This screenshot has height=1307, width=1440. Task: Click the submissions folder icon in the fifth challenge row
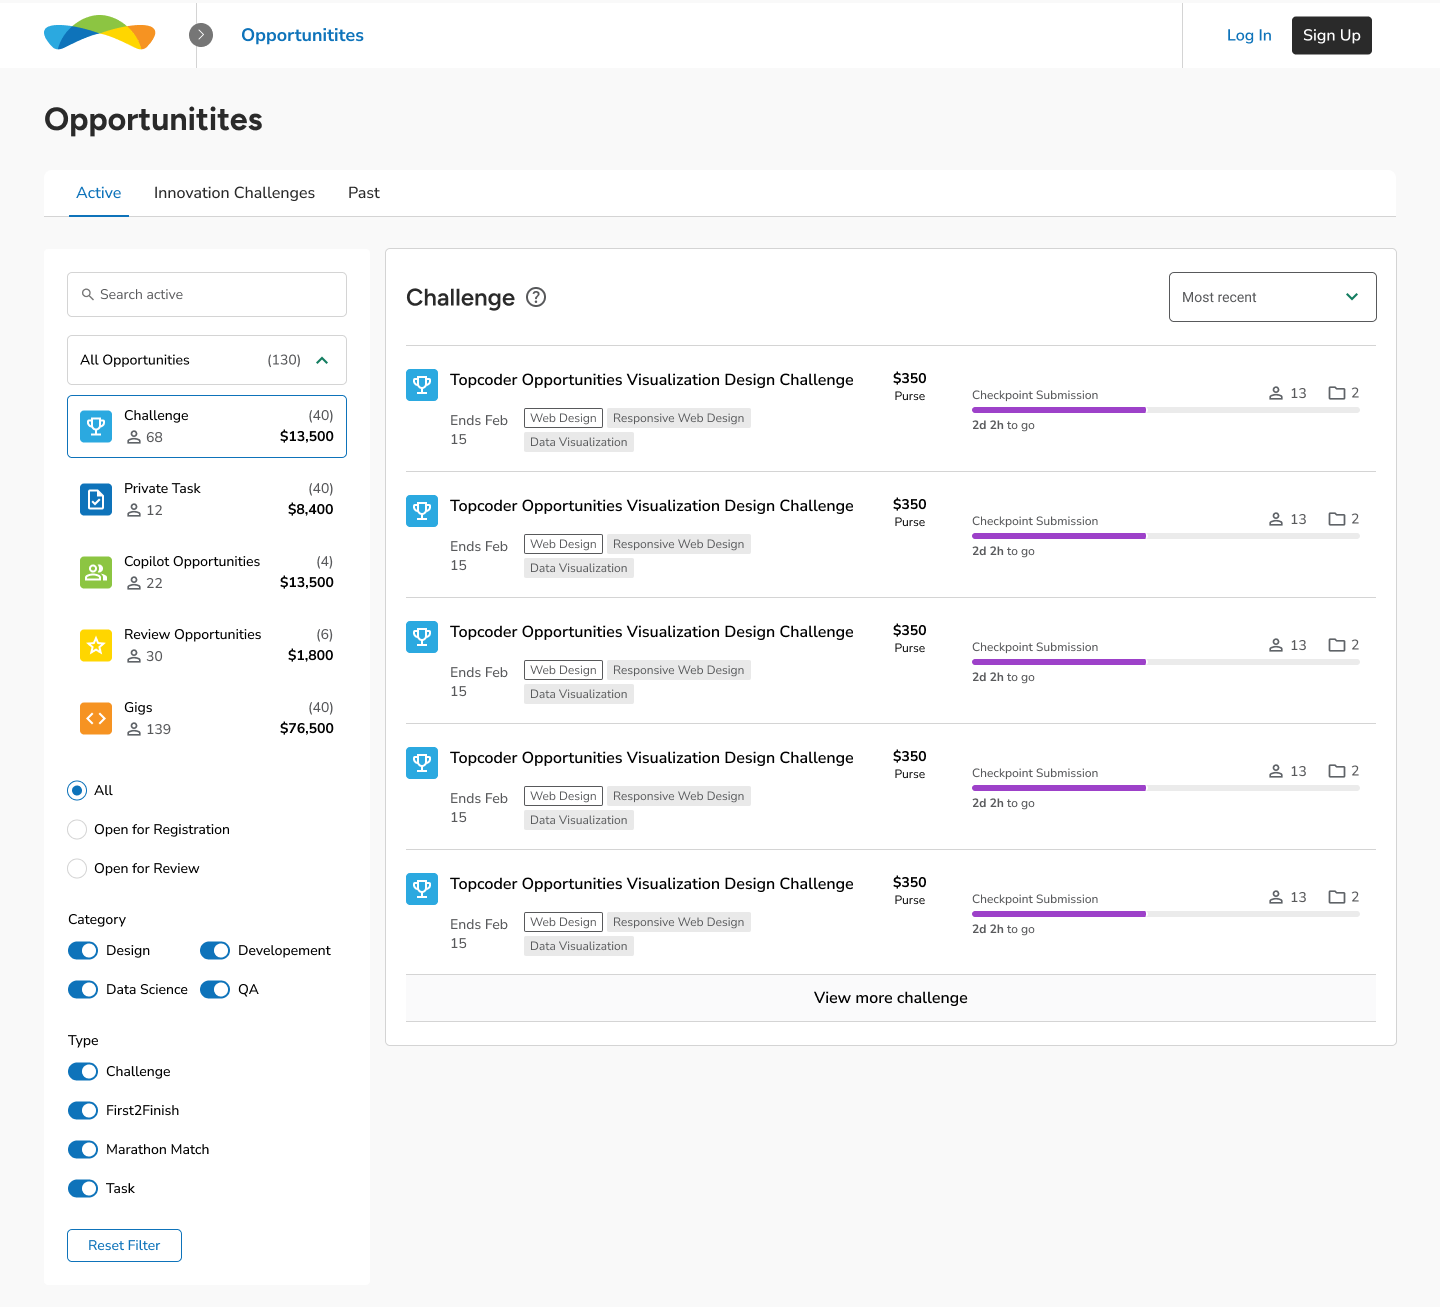point(1337,897)
